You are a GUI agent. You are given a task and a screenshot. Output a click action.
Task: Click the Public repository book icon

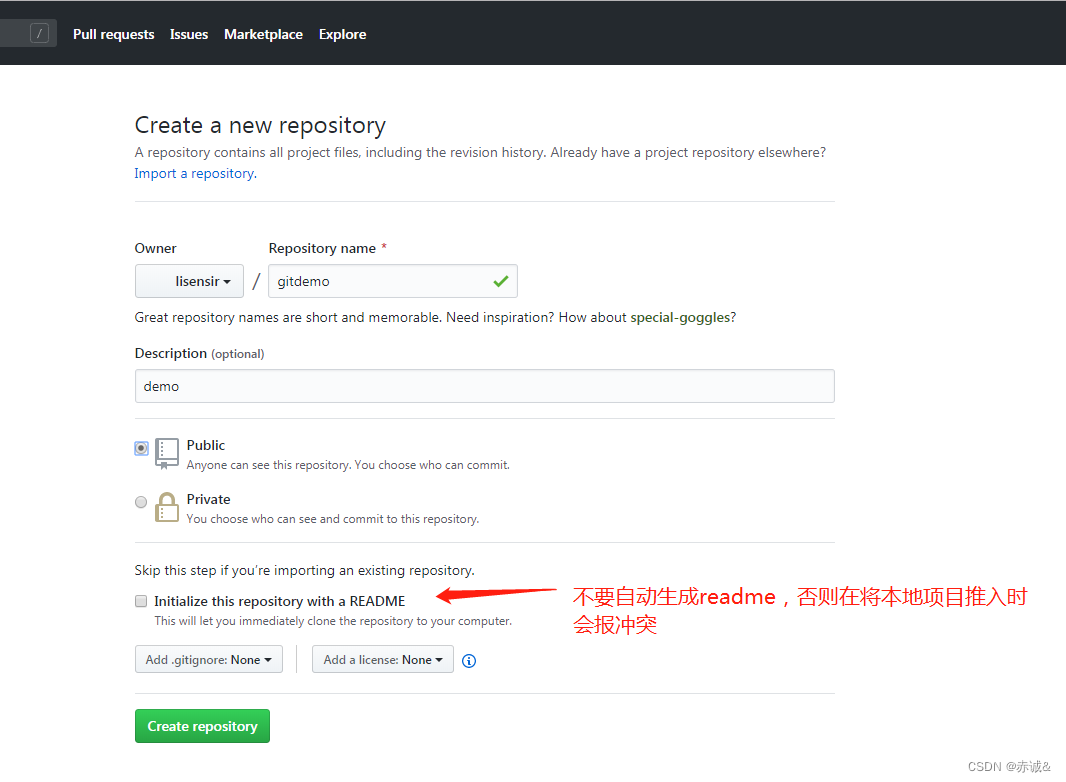point(167,454)
